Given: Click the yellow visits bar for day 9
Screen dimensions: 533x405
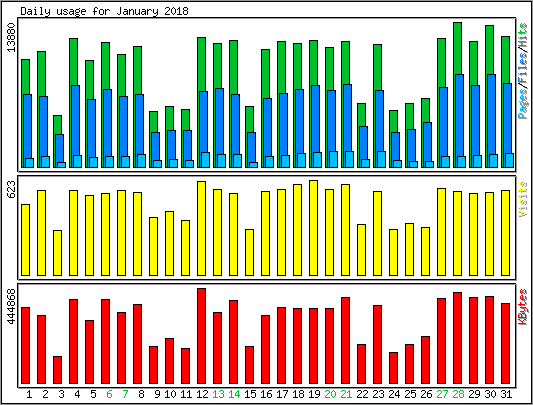Looking at the screenshot, I should pyautogui.click(x=154, y=247).
